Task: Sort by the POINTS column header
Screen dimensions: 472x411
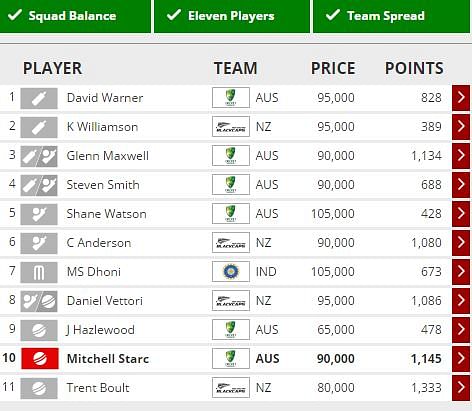Action: pos(414,68)
